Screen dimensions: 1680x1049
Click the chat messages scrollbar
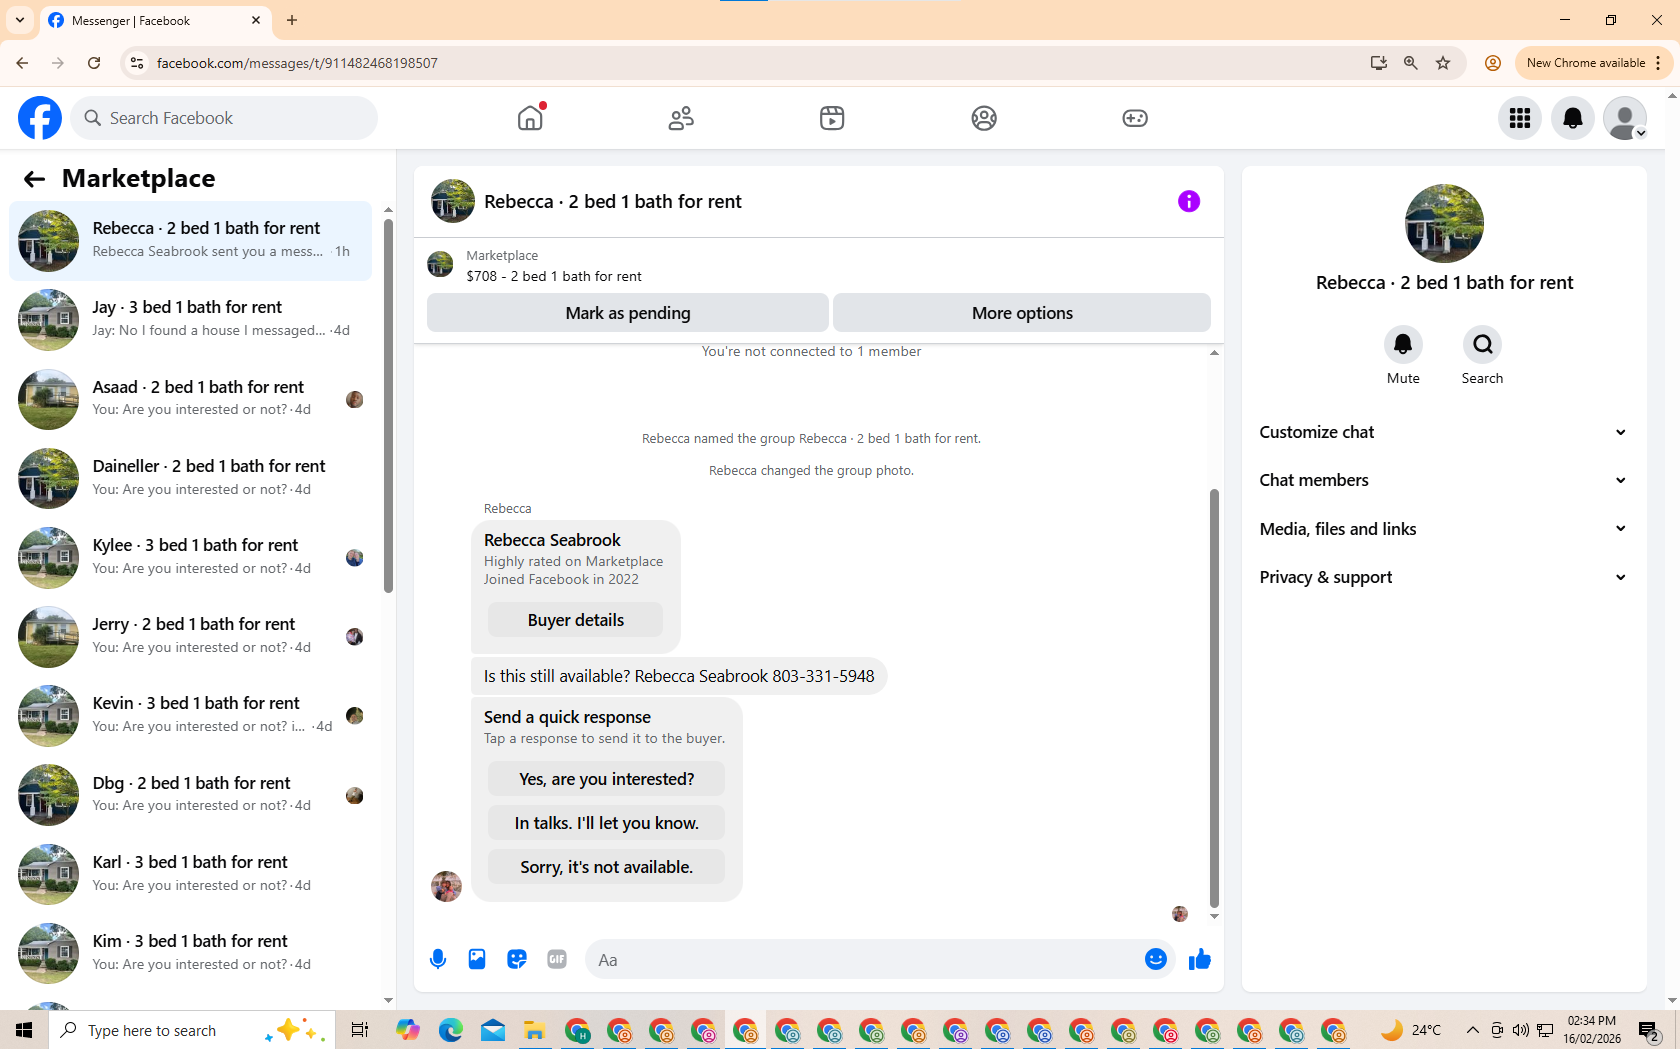pos(1214,698)
